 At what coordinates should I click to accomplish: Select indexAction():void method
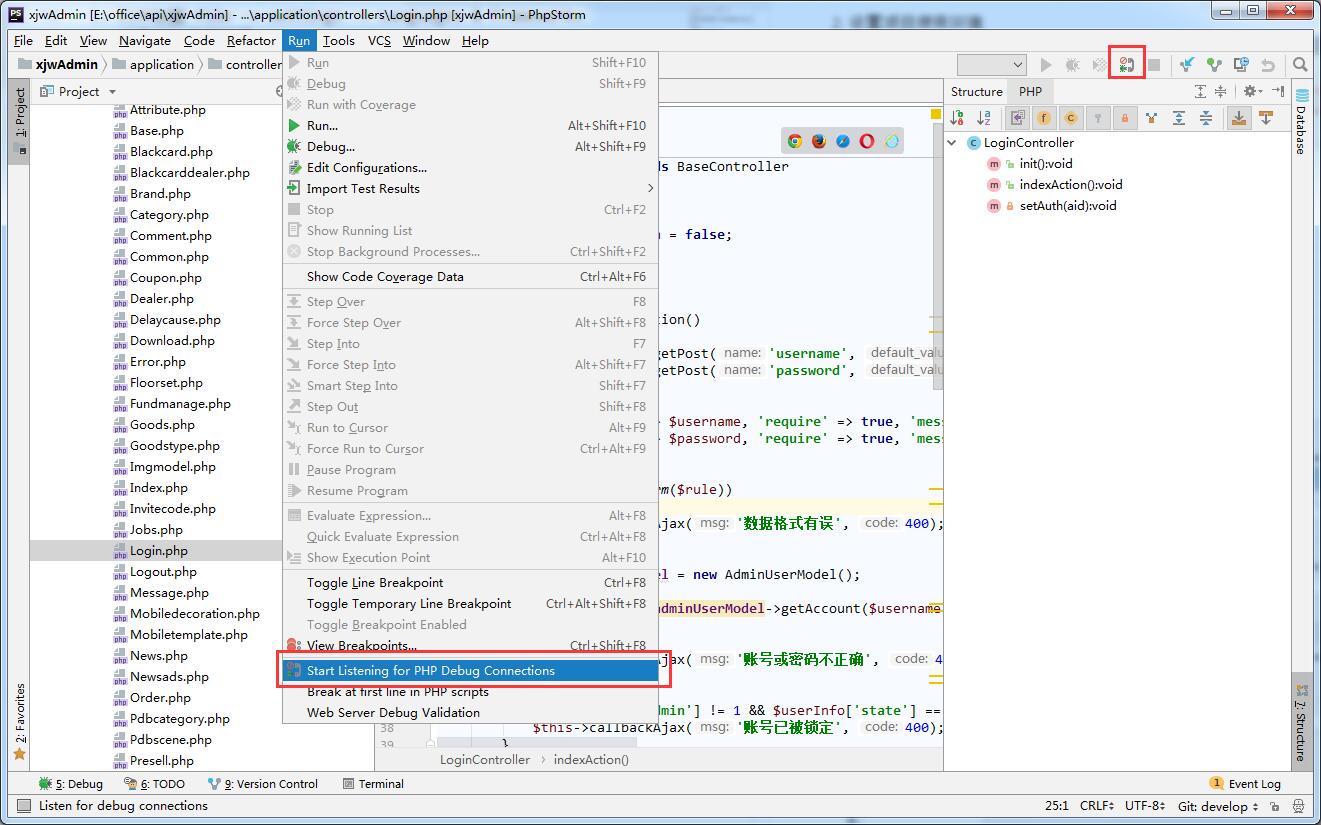(x=1071, y=185)
